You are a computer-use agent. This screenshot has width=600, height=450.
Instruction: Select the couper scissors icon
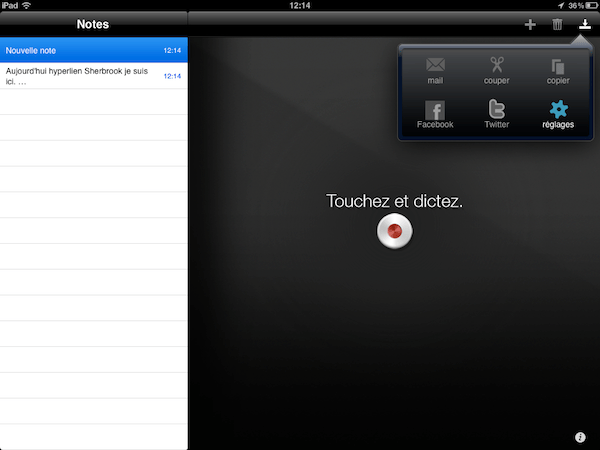click(x=497, y=68)
